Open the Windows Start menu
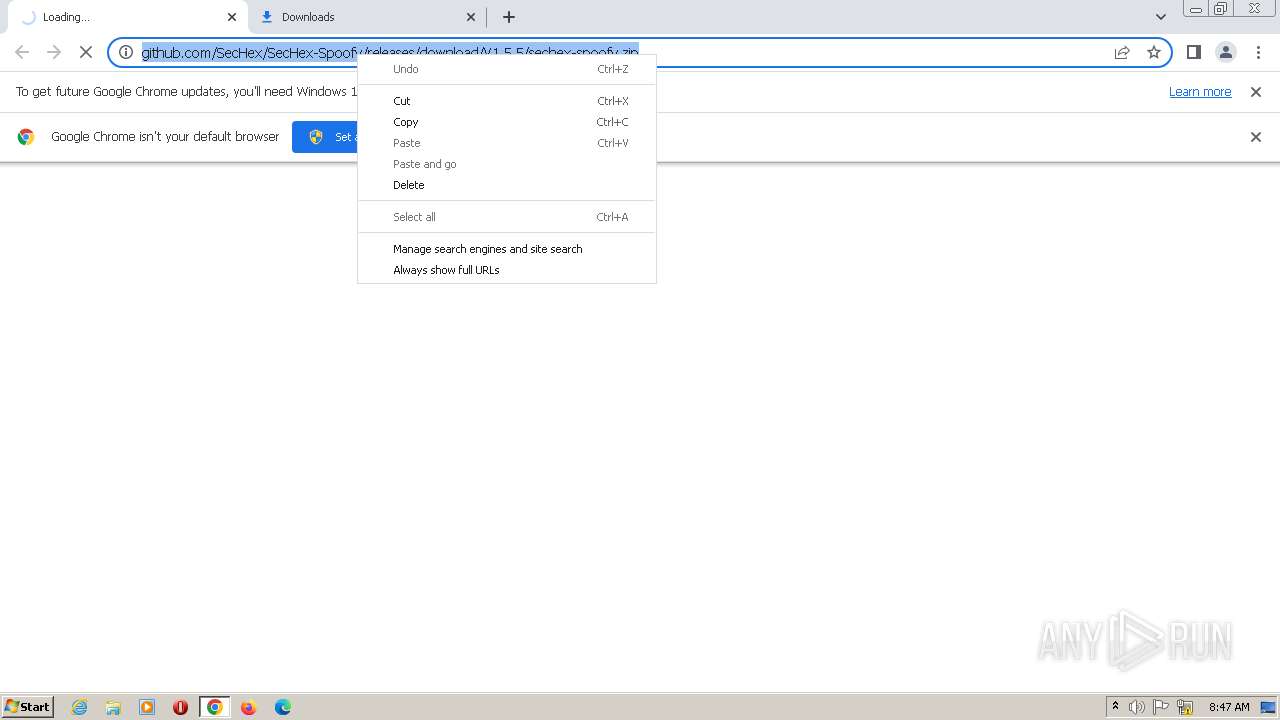The width and height of the screenshot is (1280, 720). click(x=28, y=707)
